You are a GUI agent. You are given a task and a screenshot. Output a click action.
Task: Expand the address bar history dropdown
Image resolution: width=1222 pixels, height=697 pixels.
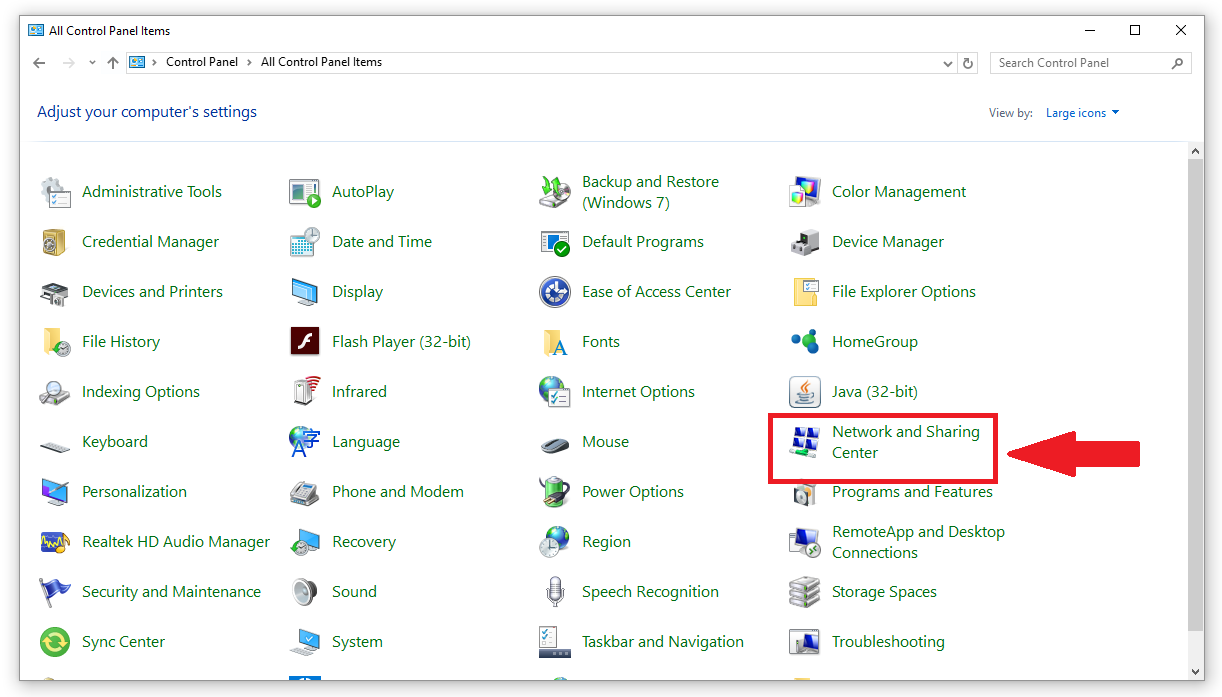pyautogui.click(x=948, y=63)
